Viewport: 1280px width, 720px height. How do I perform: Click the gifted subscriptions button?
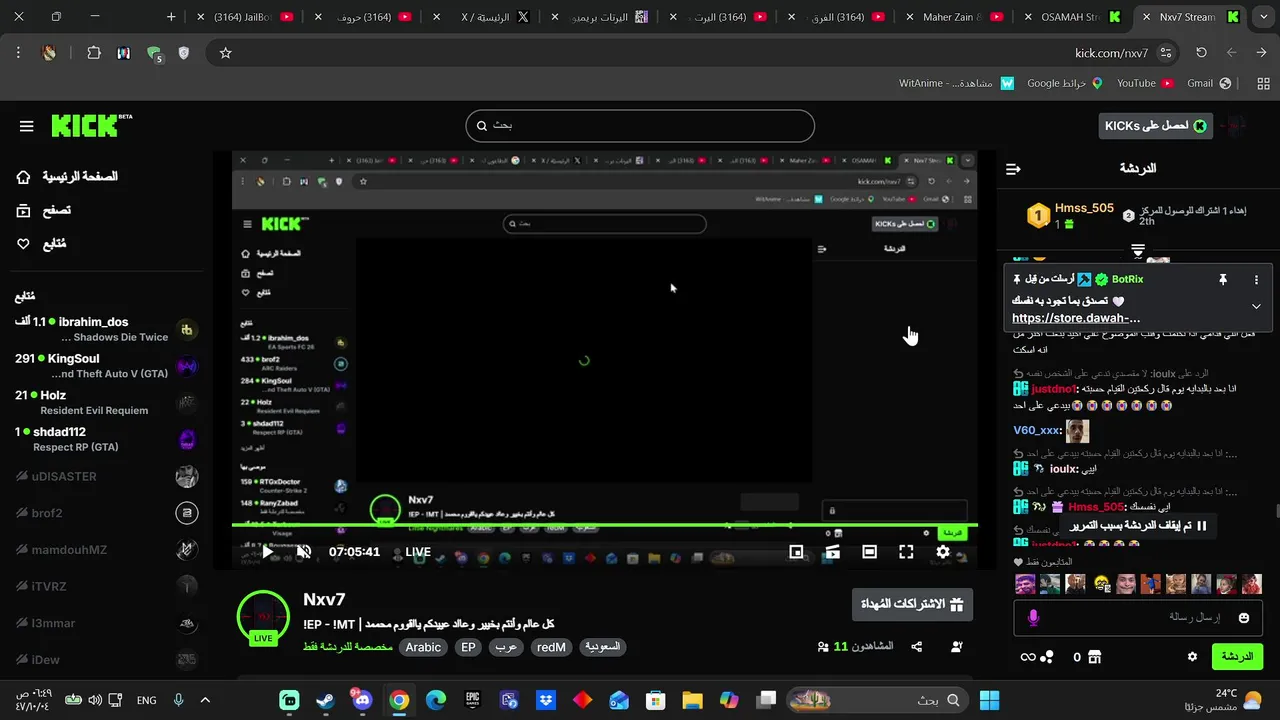click(912, 604)
